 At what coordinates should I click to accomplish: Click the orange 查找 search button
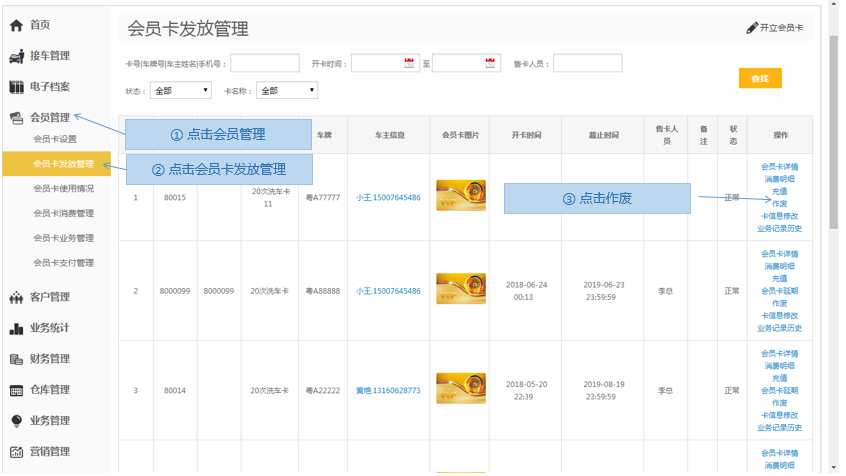click(x=760, y=78)
